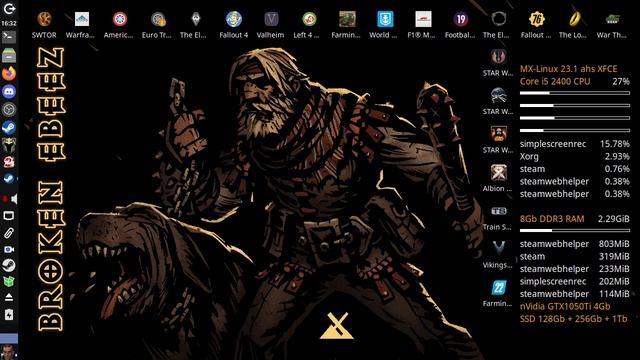
Task: Click the log out button atop panel
Action: tap(9, 8)
